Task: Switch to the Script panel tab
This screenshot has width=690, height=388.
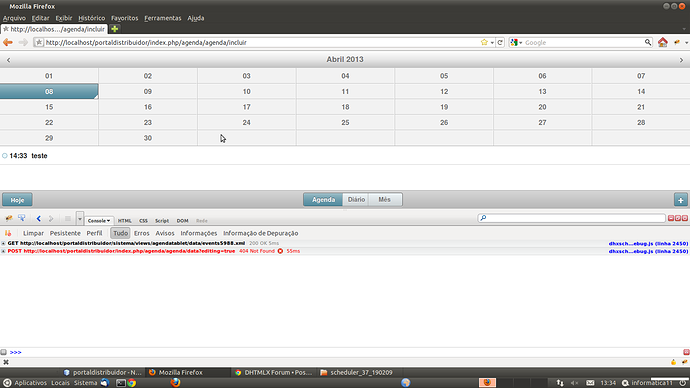Action: click(x=162, y=220)
